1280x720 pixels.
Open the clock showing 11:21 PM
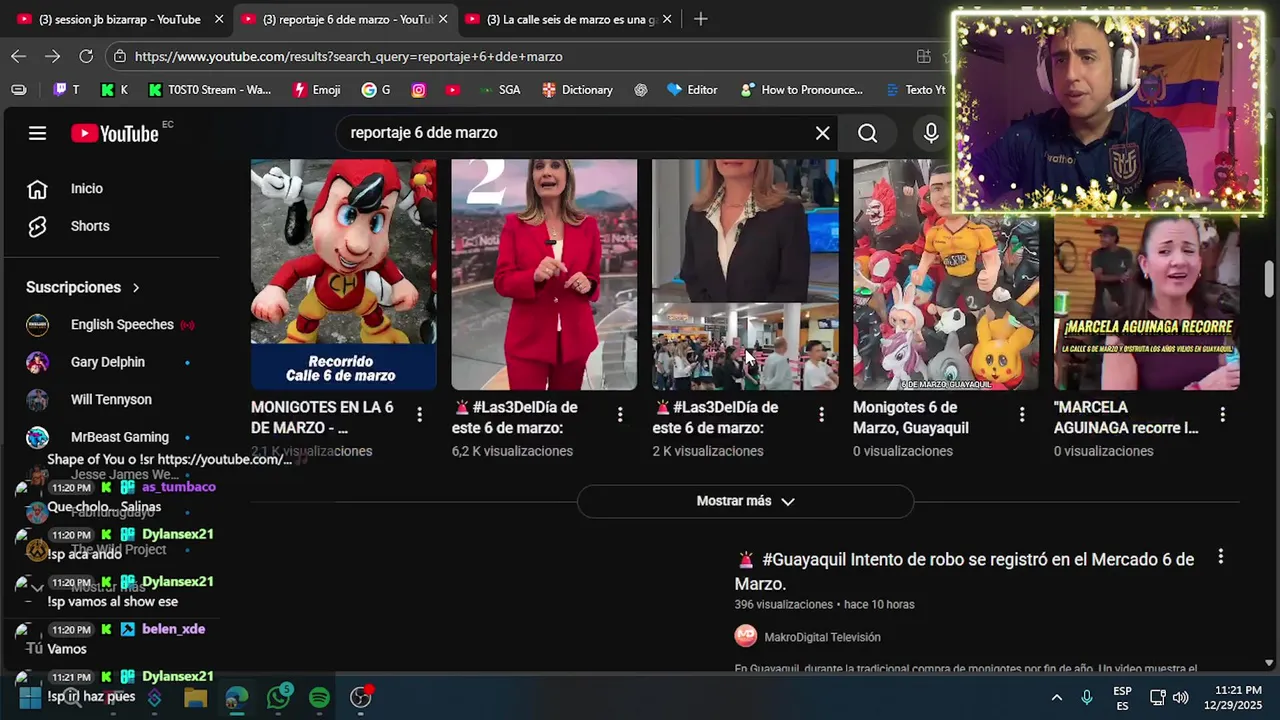click(x=1232, y=697)
